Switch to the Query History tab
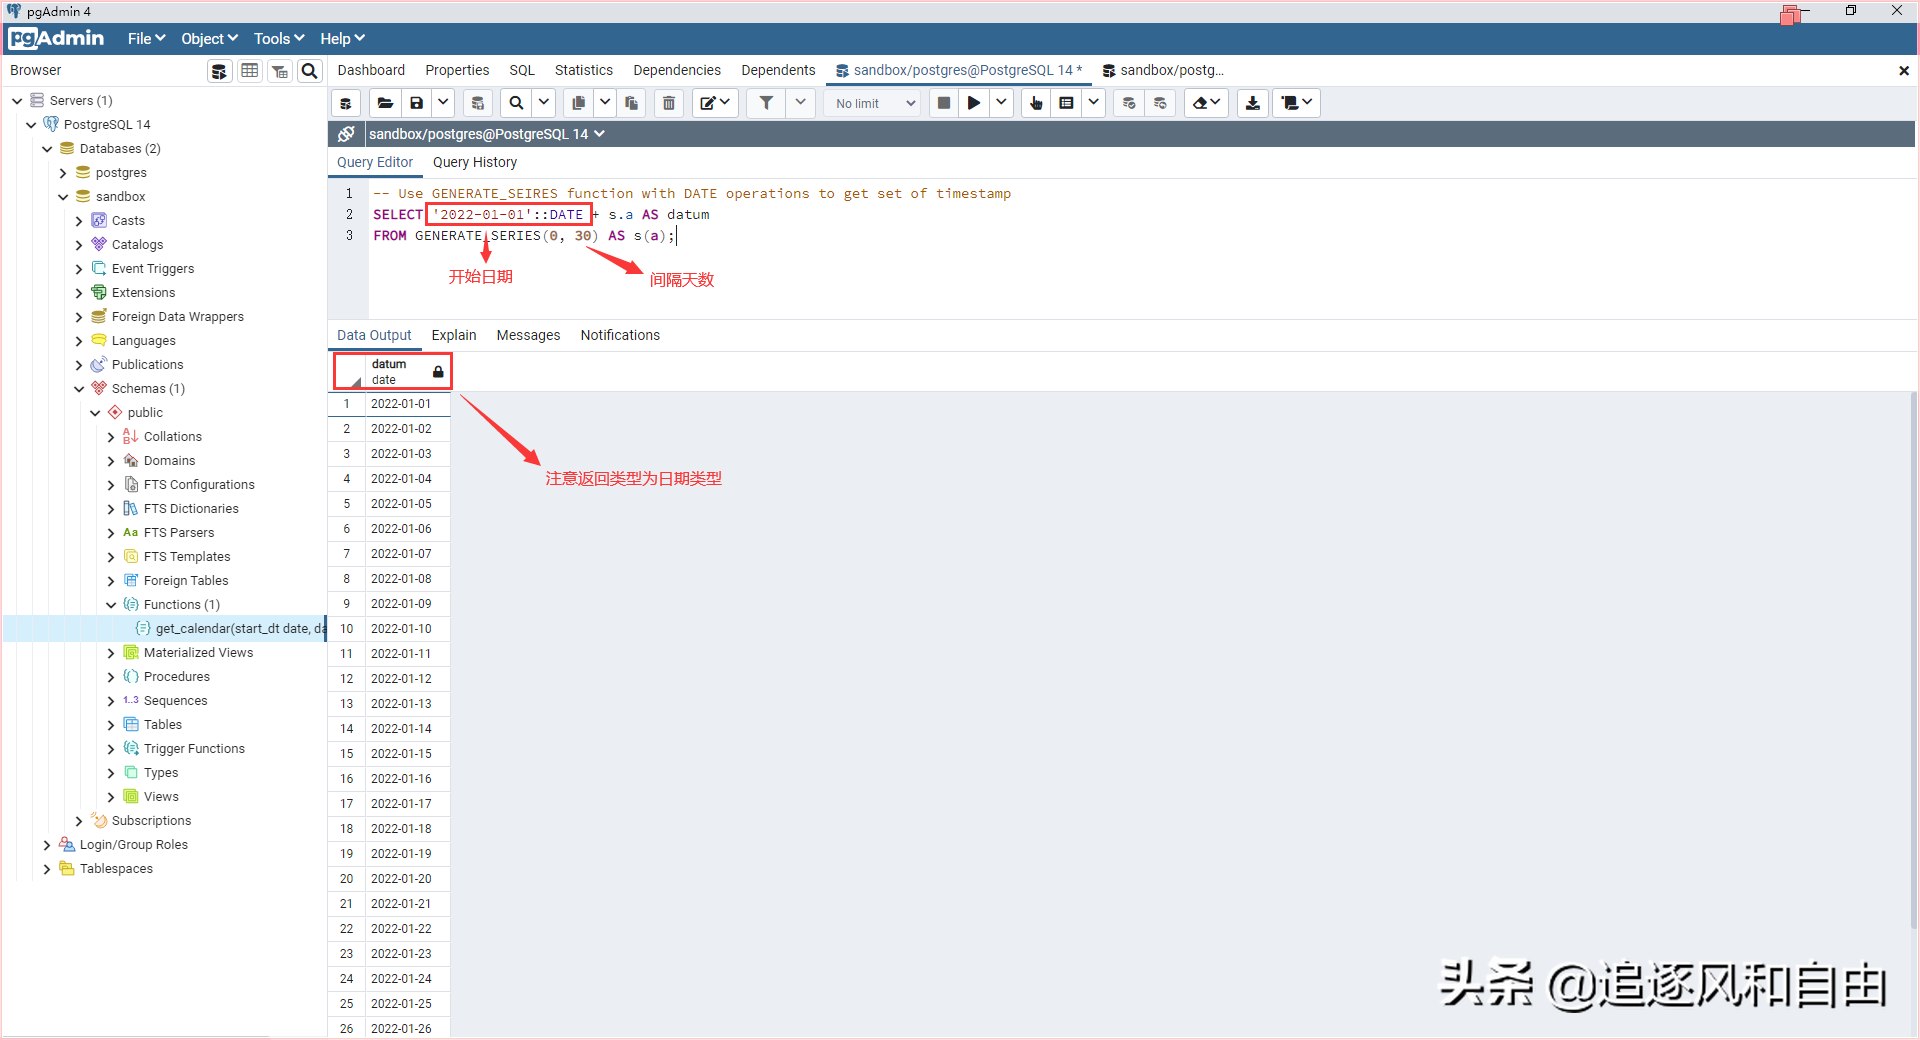Image resolution: width=1920 pixels, height=1040 pixels. (x=475, y=163)
